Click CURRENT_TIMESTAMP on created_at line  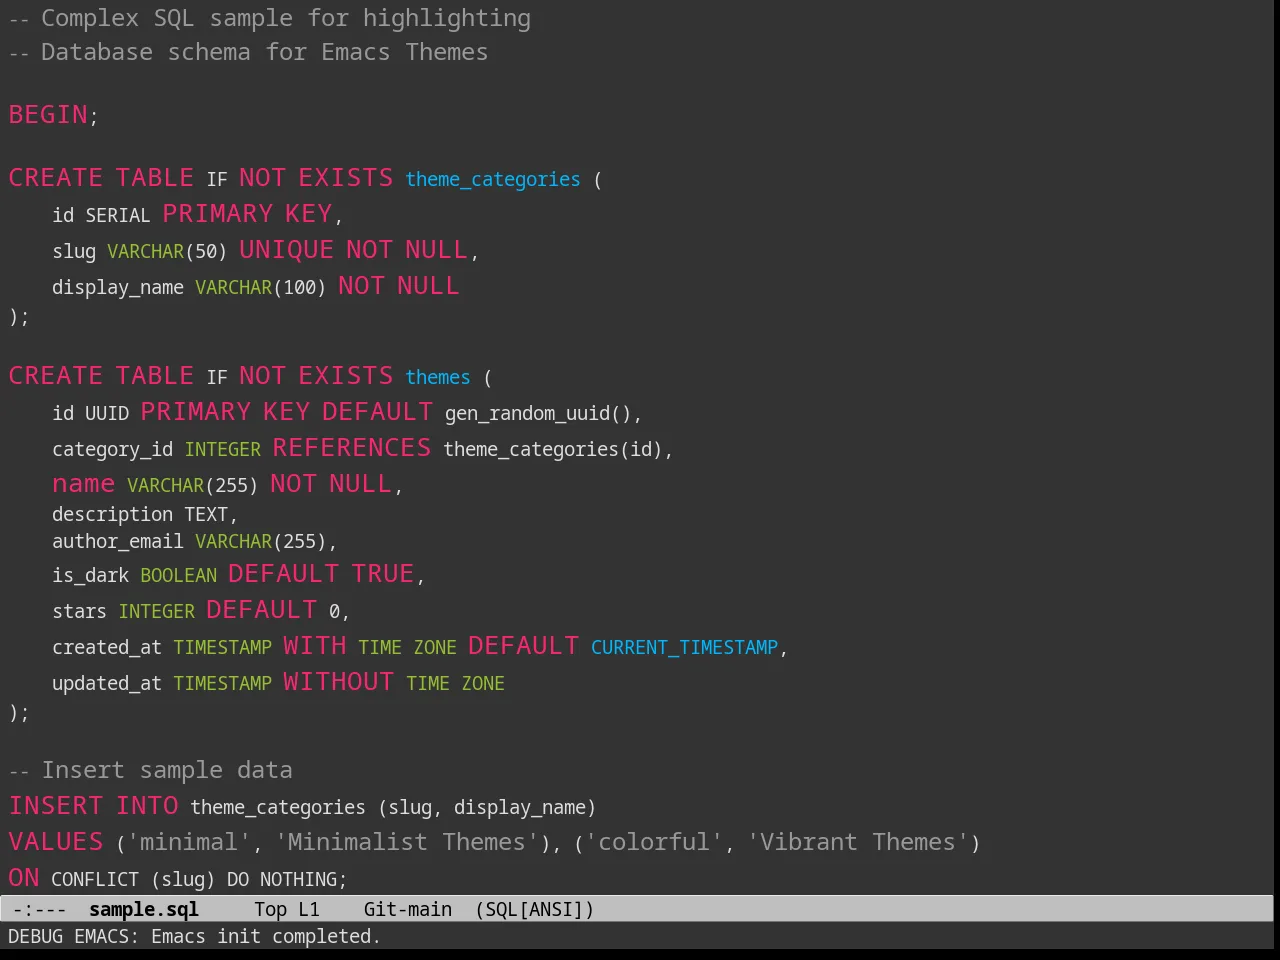click(x=685, y=647)
